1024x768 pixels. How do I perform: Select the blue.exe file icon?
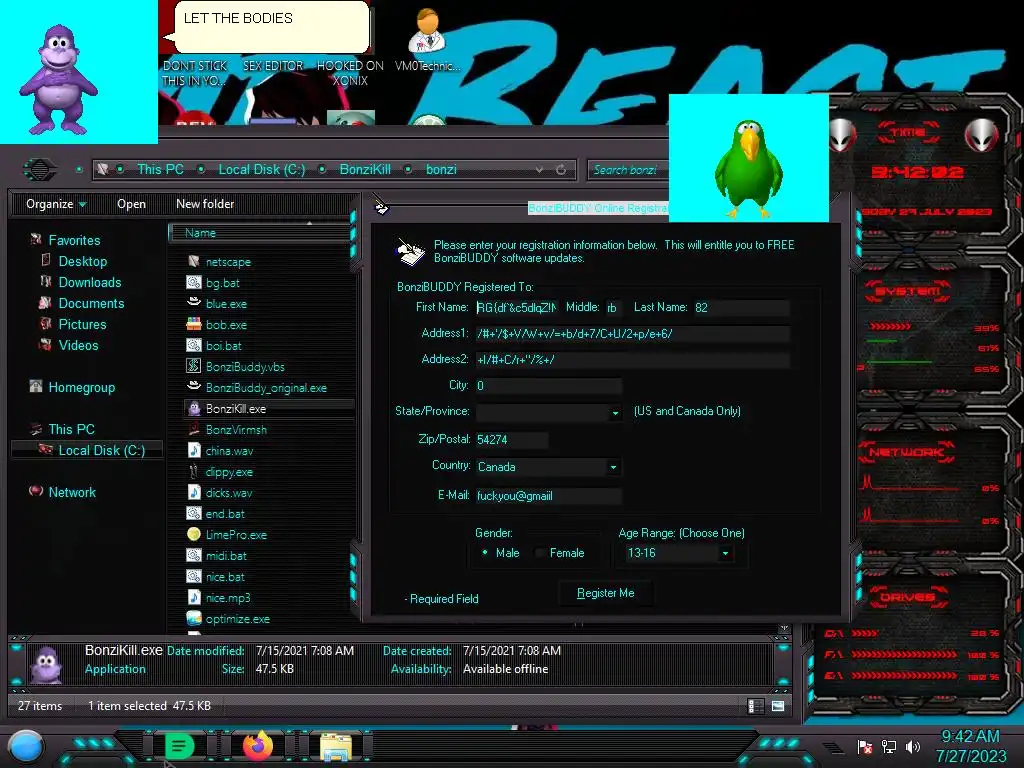click(x=194, y=303)
